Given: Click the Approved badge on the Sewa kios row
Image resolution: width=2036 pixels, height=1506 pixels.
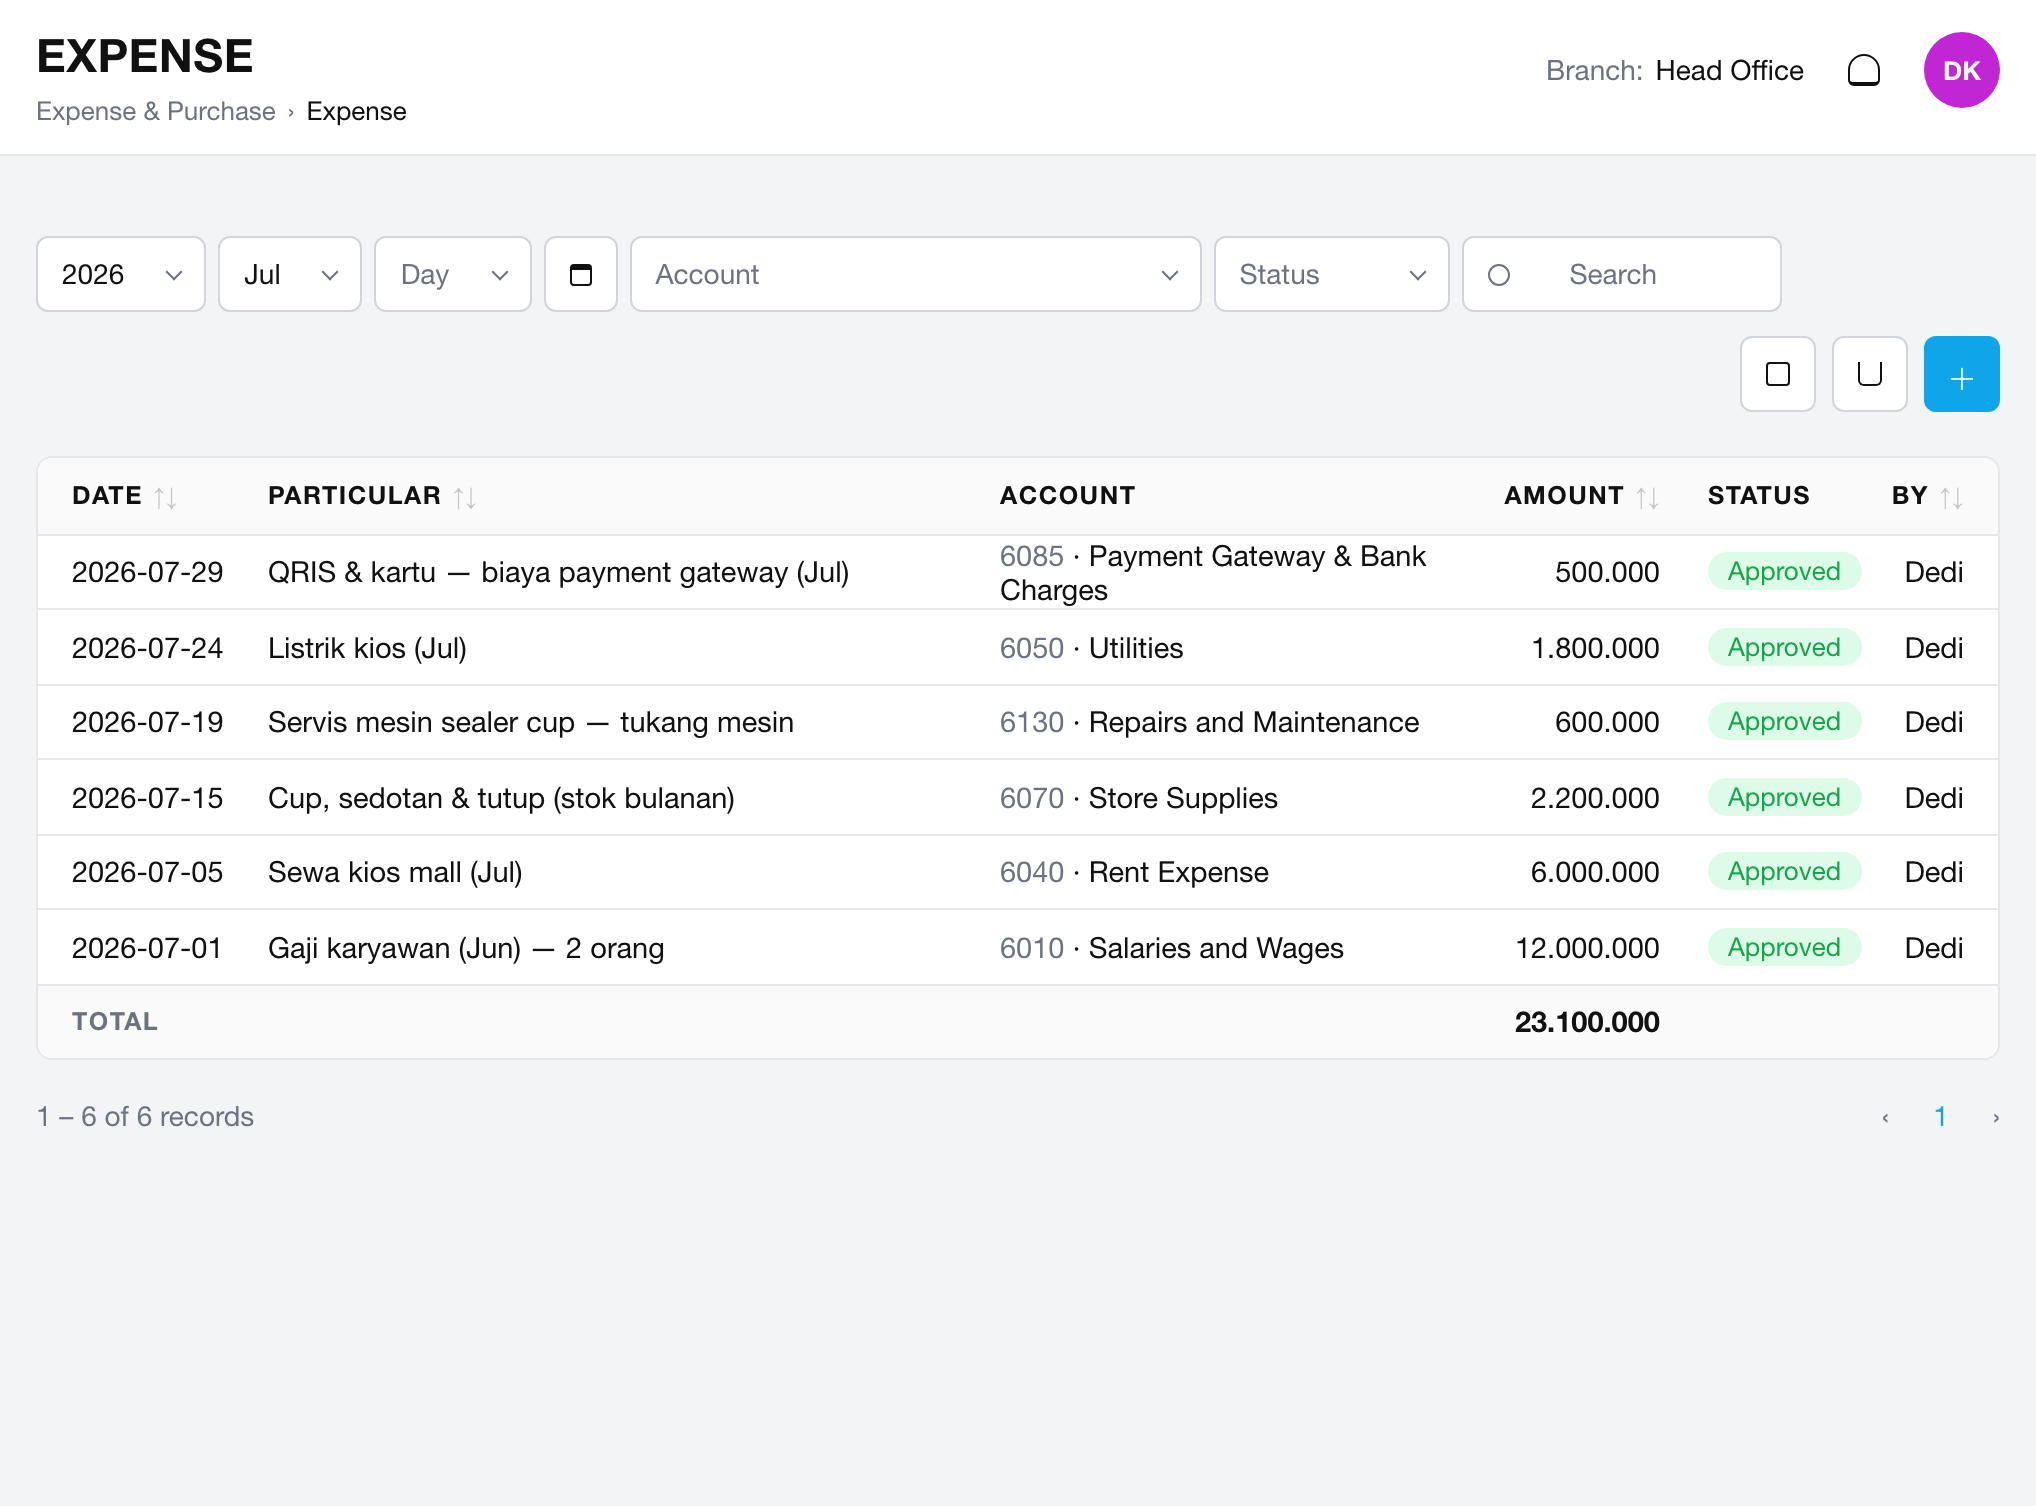Looking at the screenshot, I should click(x=1784, y=871).
